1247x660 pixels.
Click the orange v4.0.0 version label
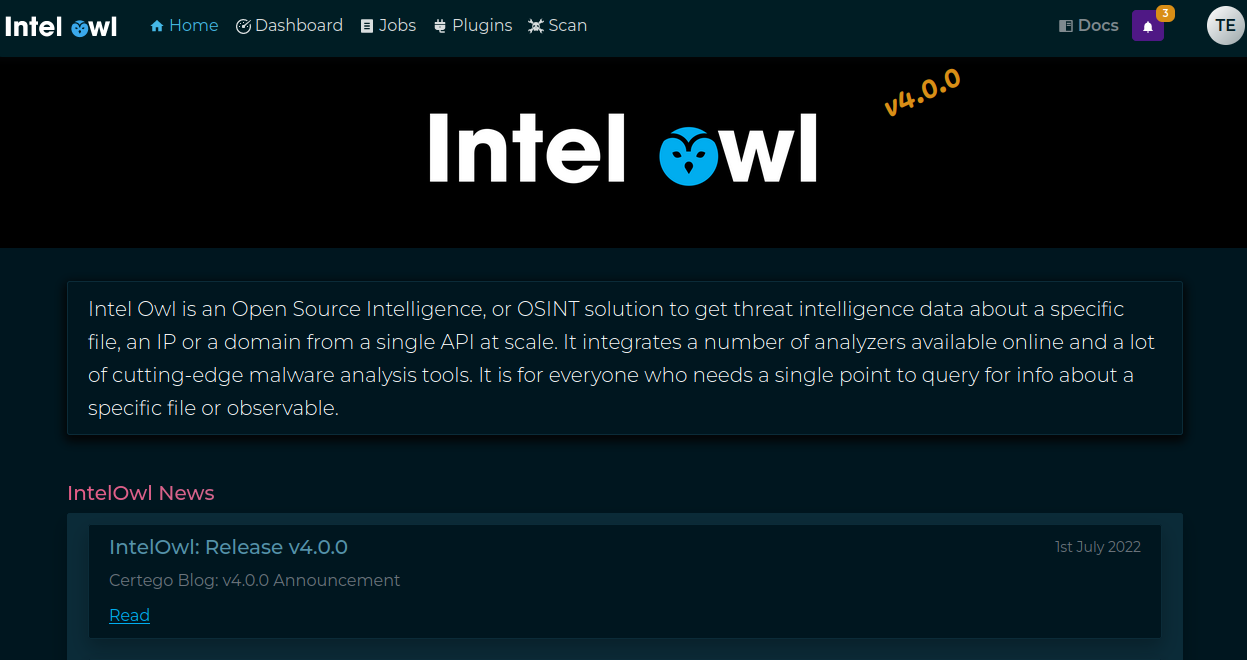click(x=922, y=93)
